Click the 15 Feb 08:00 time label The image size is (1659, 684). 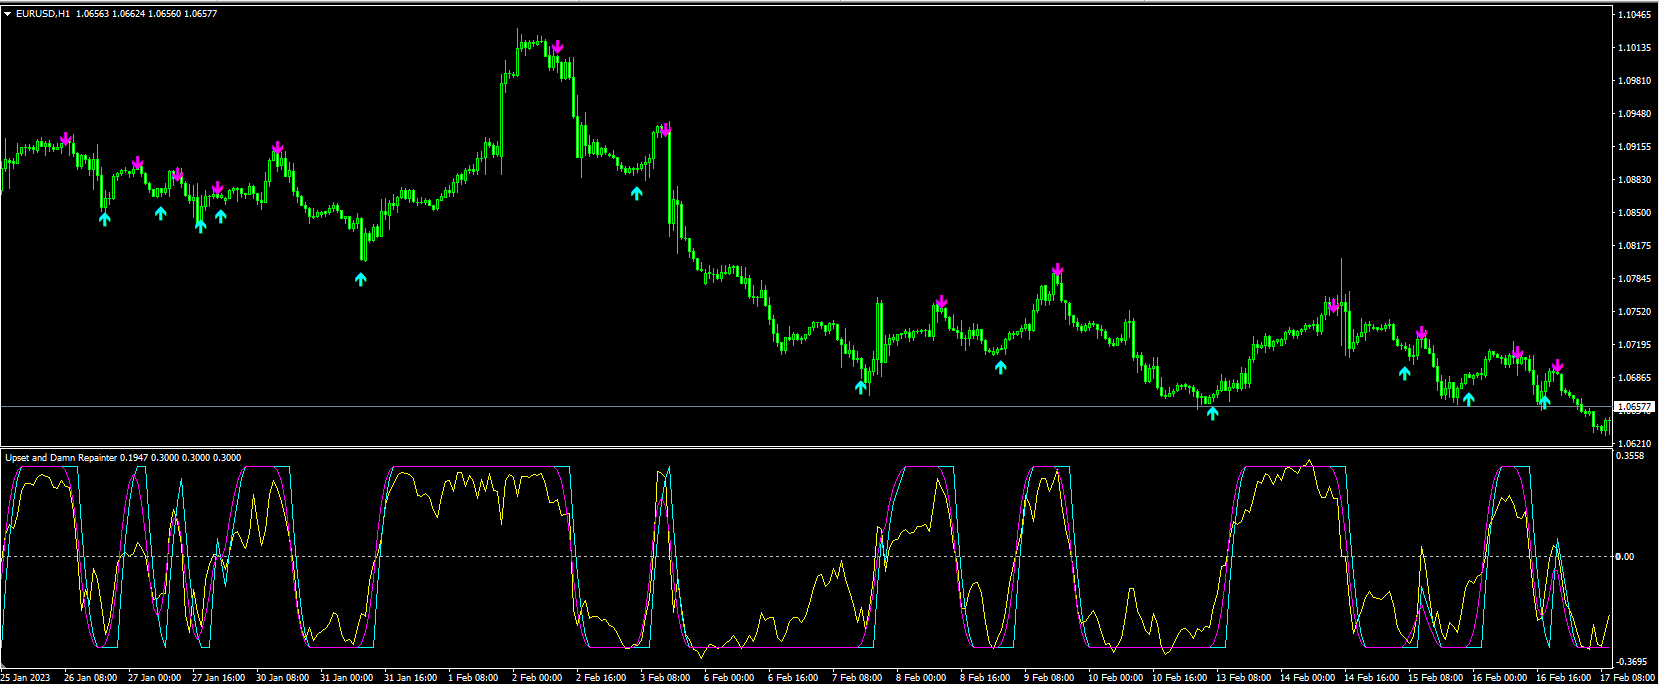tap(1434, 678)
